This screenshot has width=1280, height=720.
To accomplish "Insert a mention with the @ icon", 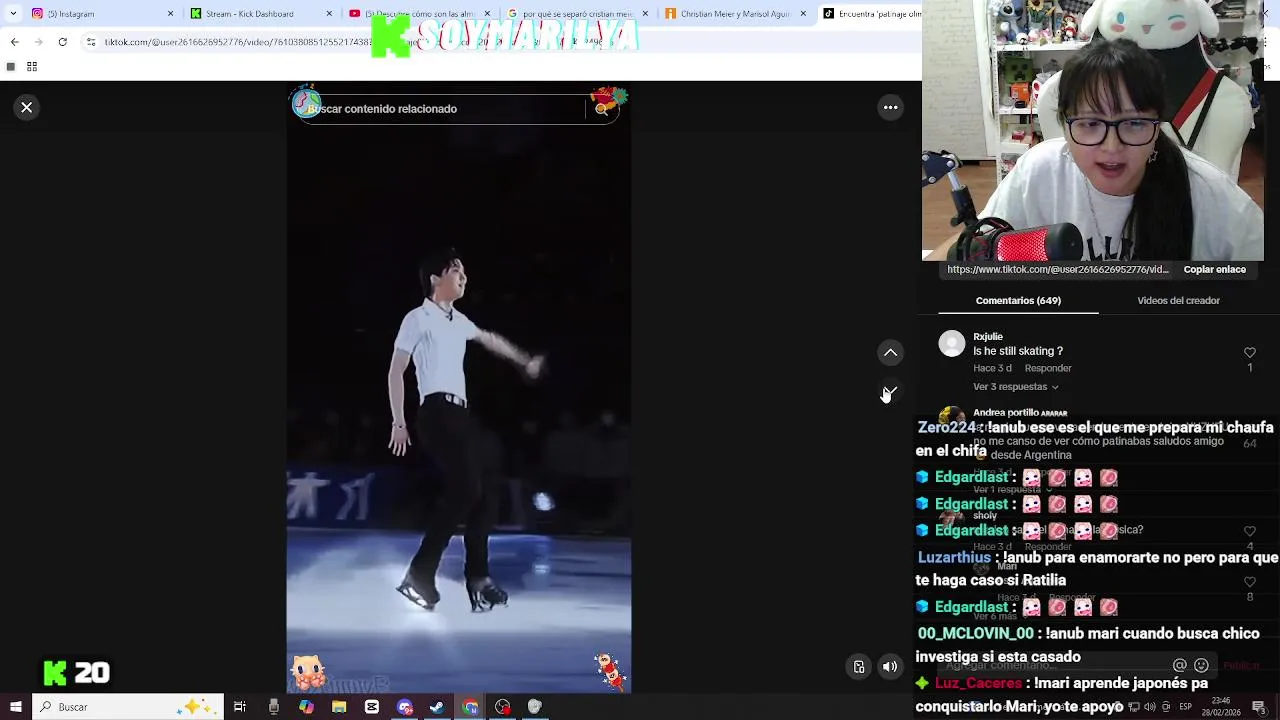I will tap(1179, 665).
